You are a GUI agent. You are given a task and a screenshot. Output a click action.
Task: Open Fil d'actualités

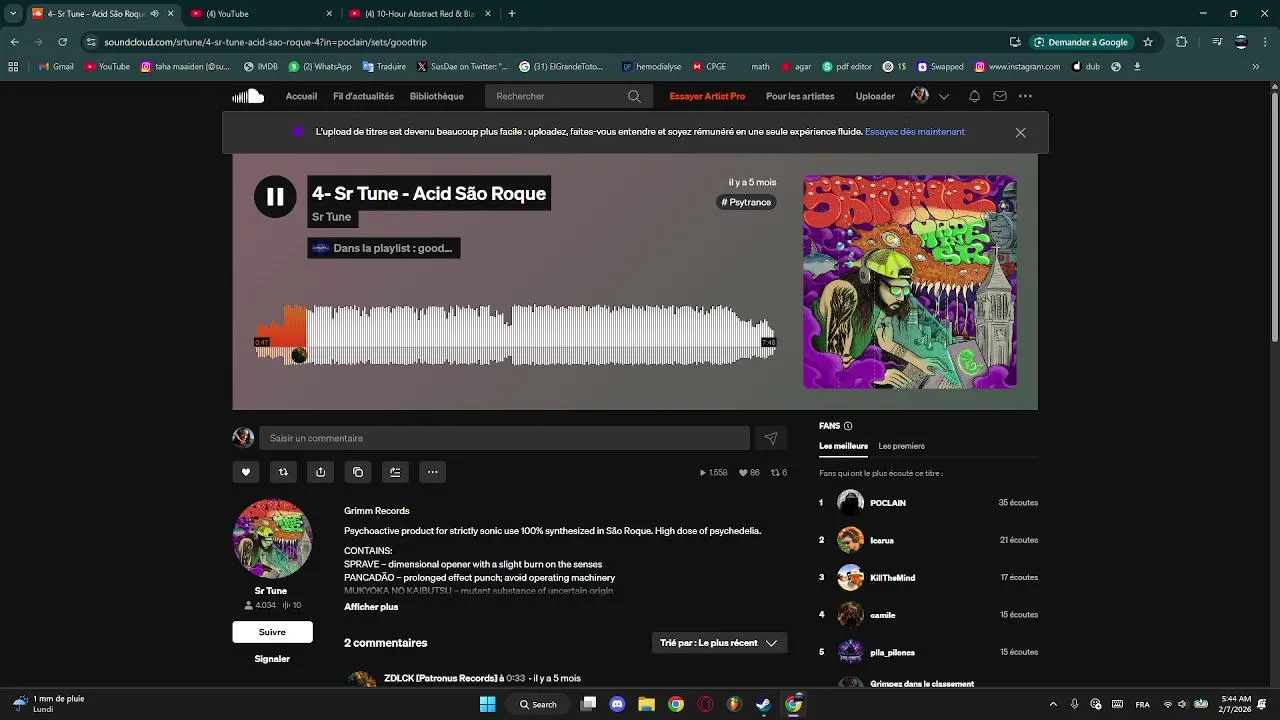pyautogui.click(x=363, y=96)
